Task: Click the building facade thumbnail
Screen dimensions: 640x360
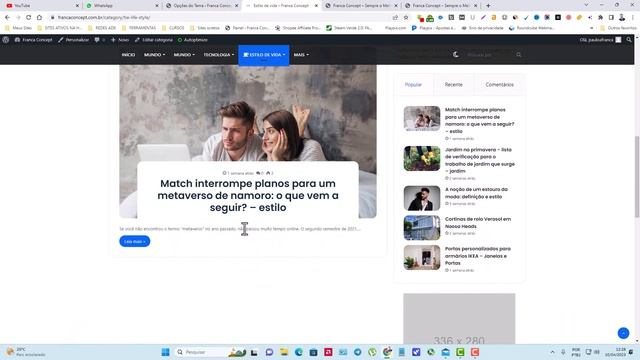Action: 422,228
